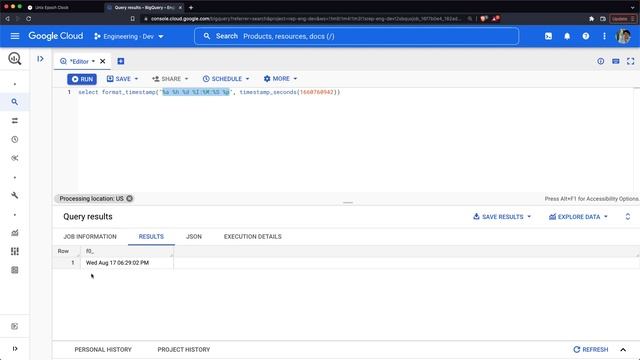The width and height of the screenshot is (640, 360).
Task: Open the Schedule dropdown
Action: pyautogui.click(x=226, y=79)
